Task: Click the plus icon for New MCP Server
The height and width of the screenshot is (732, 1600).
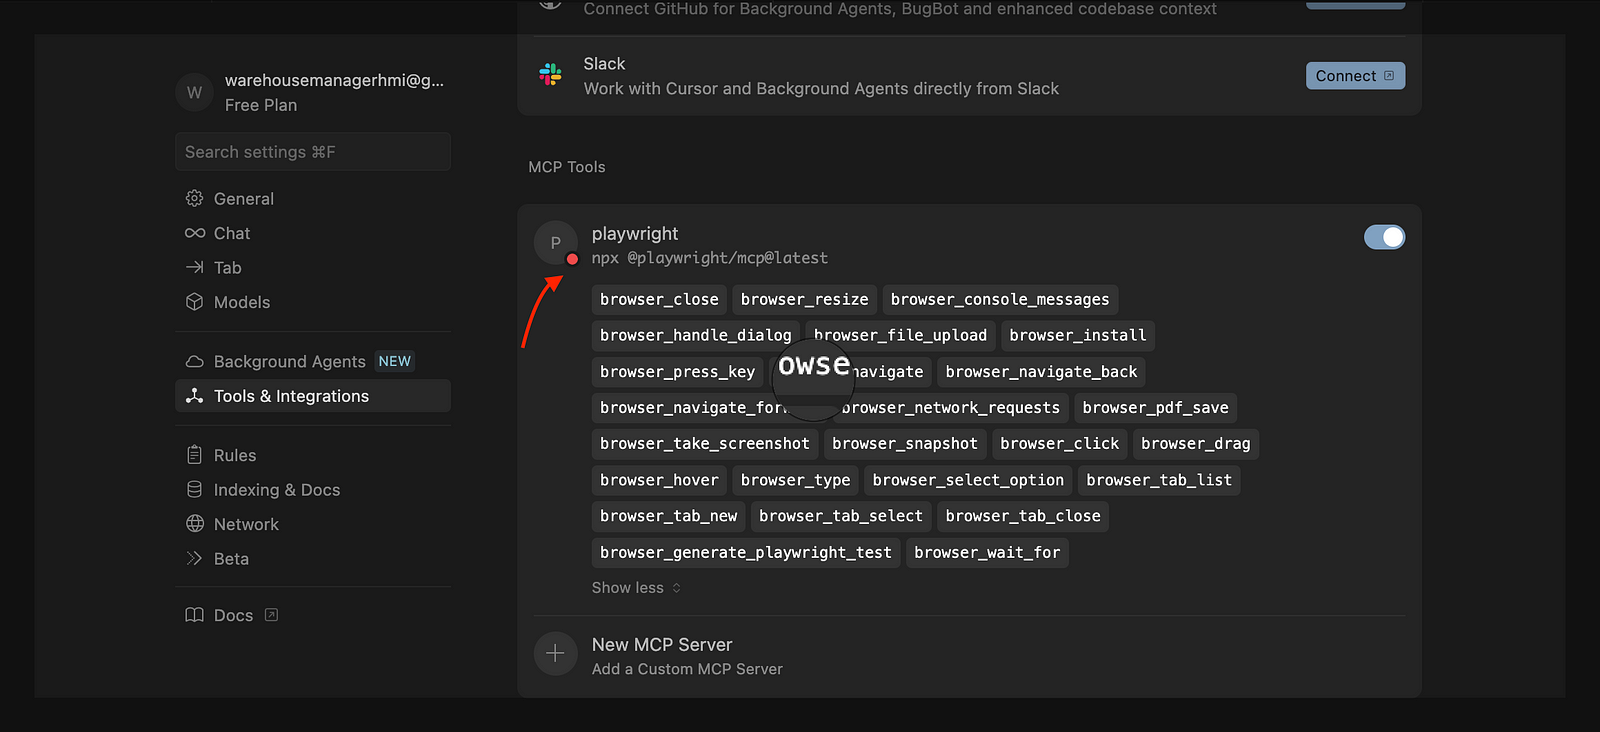Action: pyautogui.click(x=555, y=654)
